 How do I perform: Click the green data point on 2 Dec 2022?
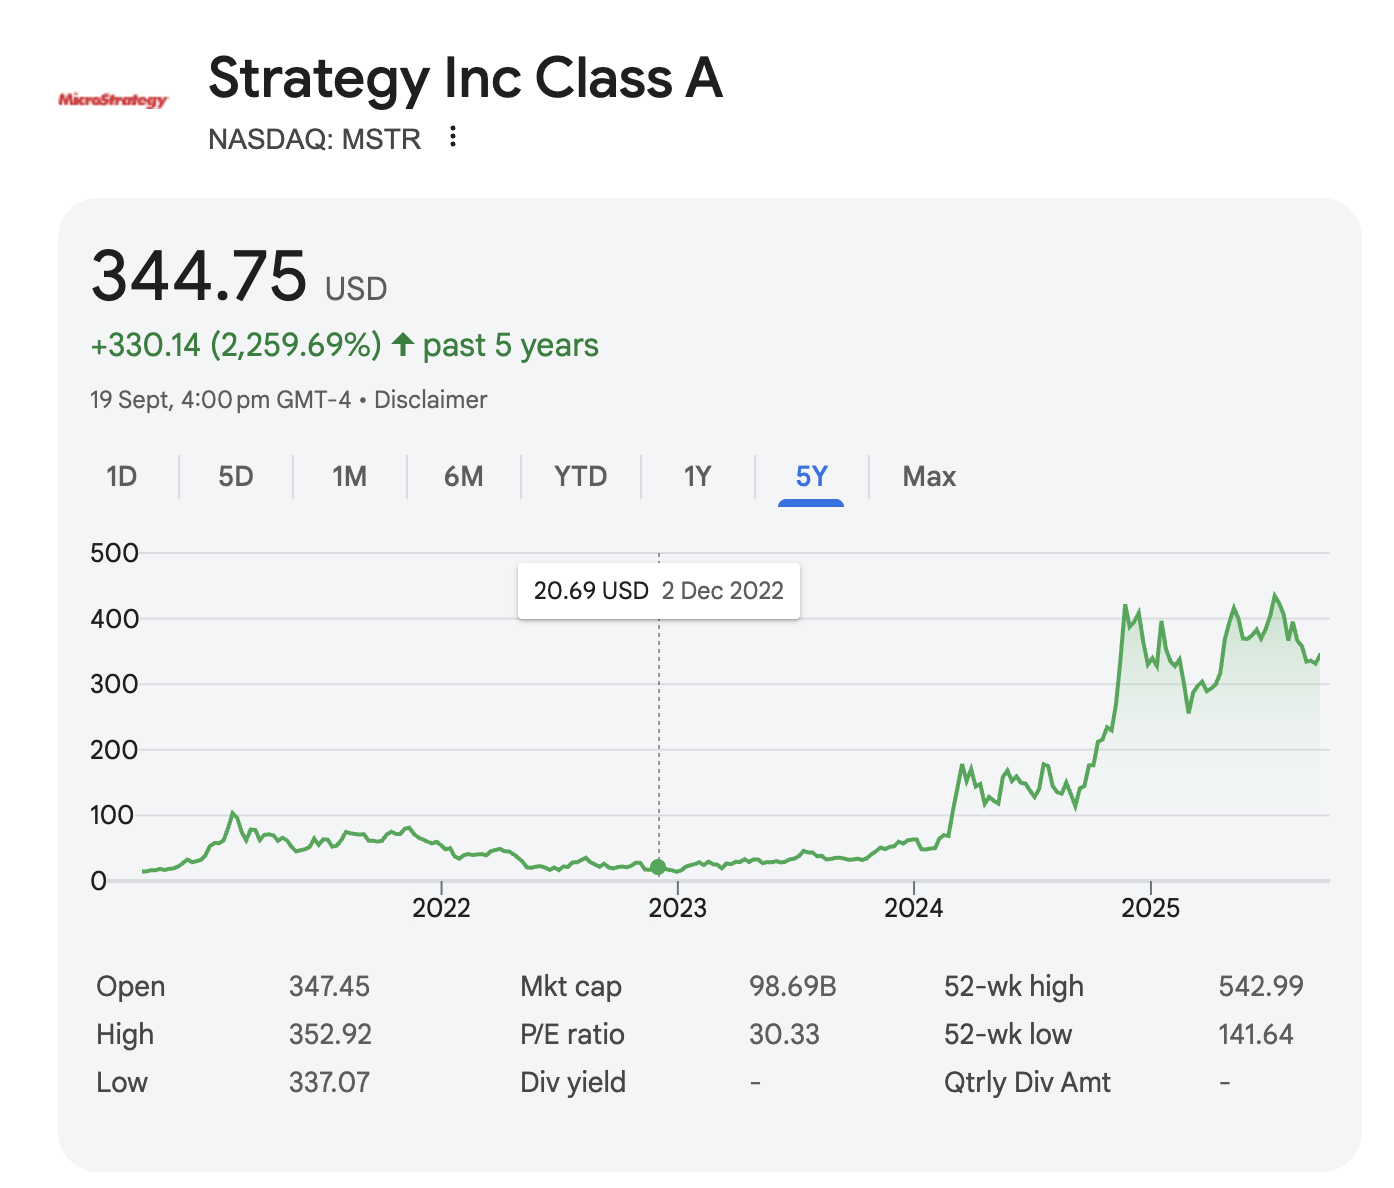(x=658, y=867)
